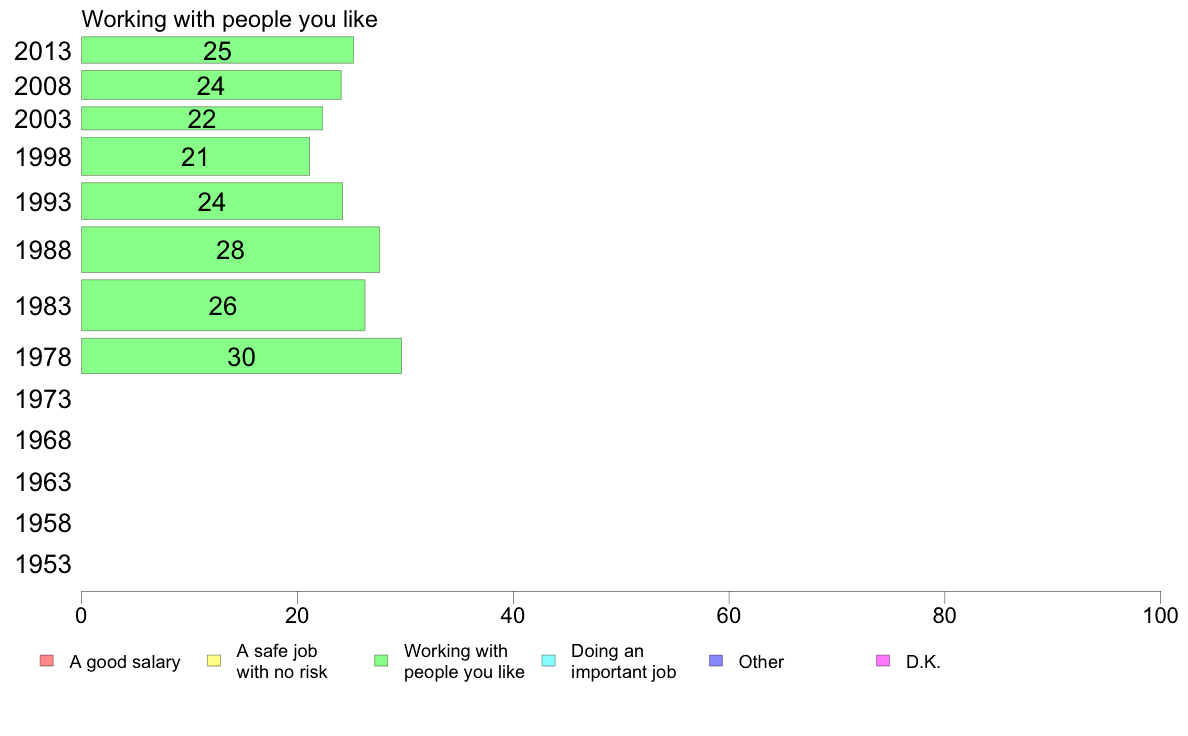Image resolution: width=1188 pixels, height=736 pixels.
Task: Click the cyan Doing an important job swatch
Action: pos(549,661)
